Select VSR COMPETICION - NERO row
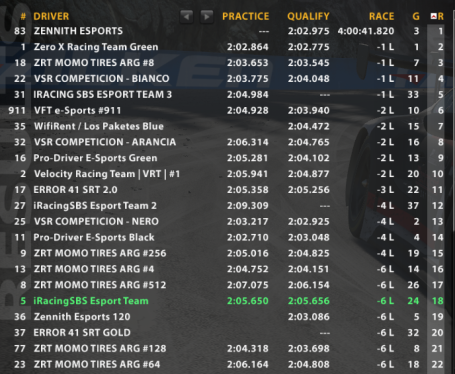This screenshot has width=455, height=374. [x=227, y=222]
